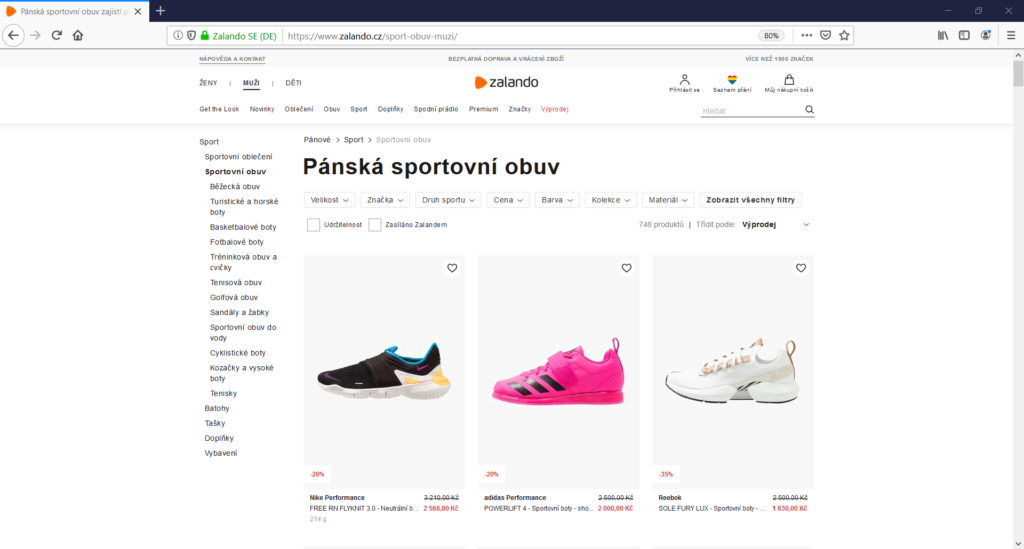Click the Zalando logo
The height and width of the screenshot is (549, 1024).
[x=506, y=82]
